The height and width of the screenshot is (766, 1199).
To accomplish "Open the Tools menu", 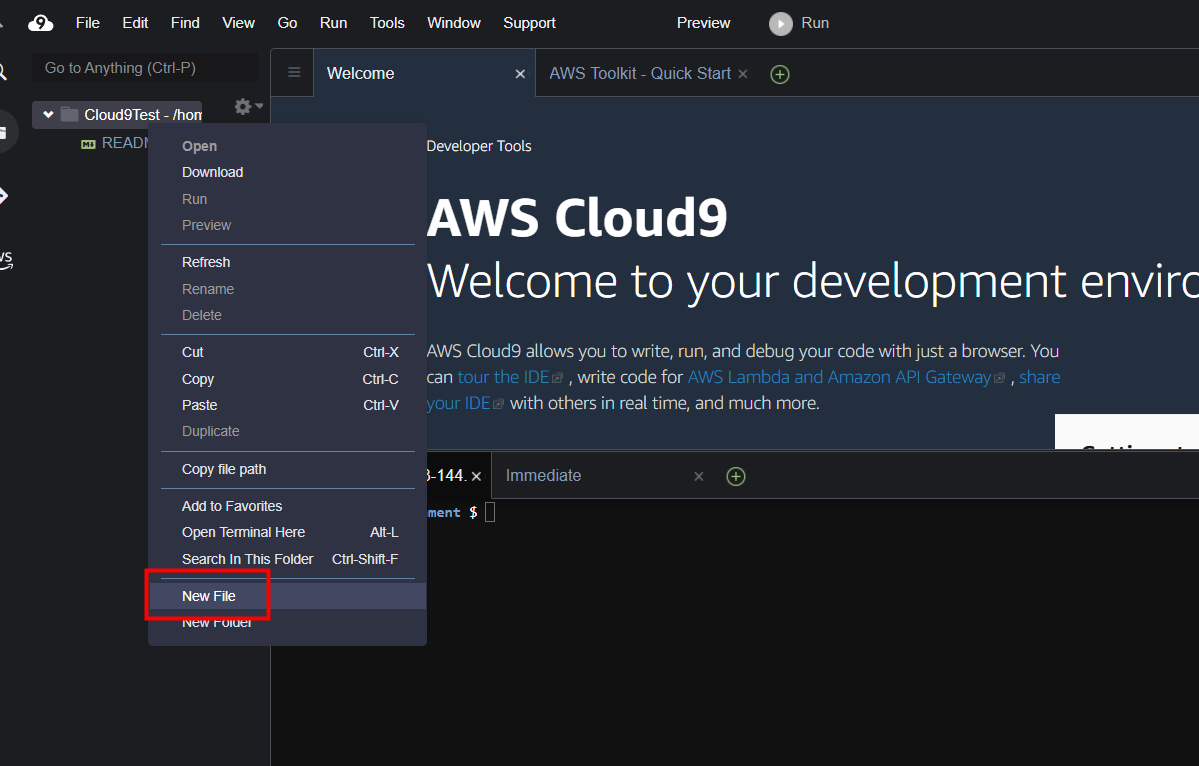I will tap(387, 23).
